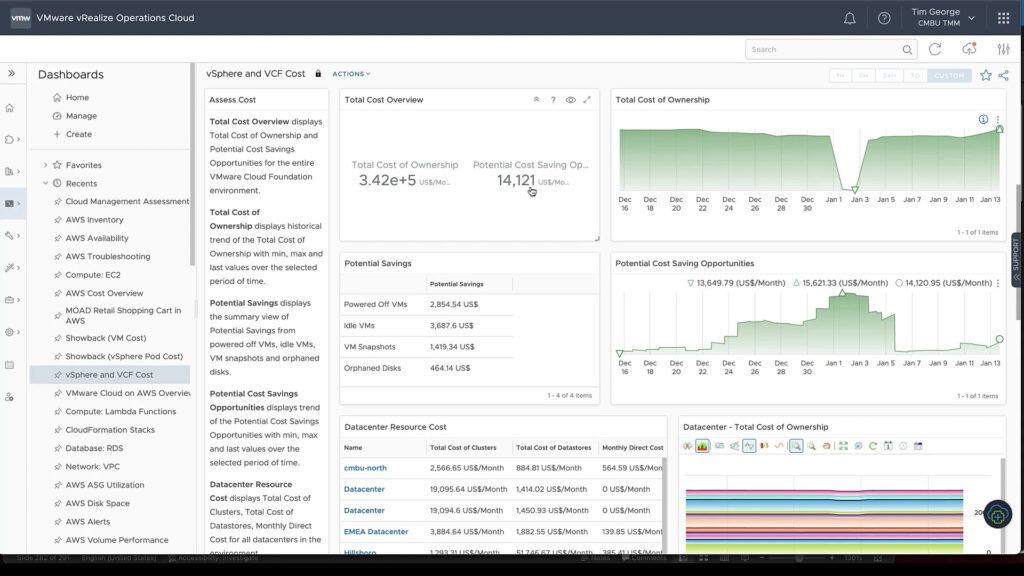The image size is (1024, 576).
Task: Click the Datacenter Resource Cost table scrollbar
Action: [x=664, y=505]
